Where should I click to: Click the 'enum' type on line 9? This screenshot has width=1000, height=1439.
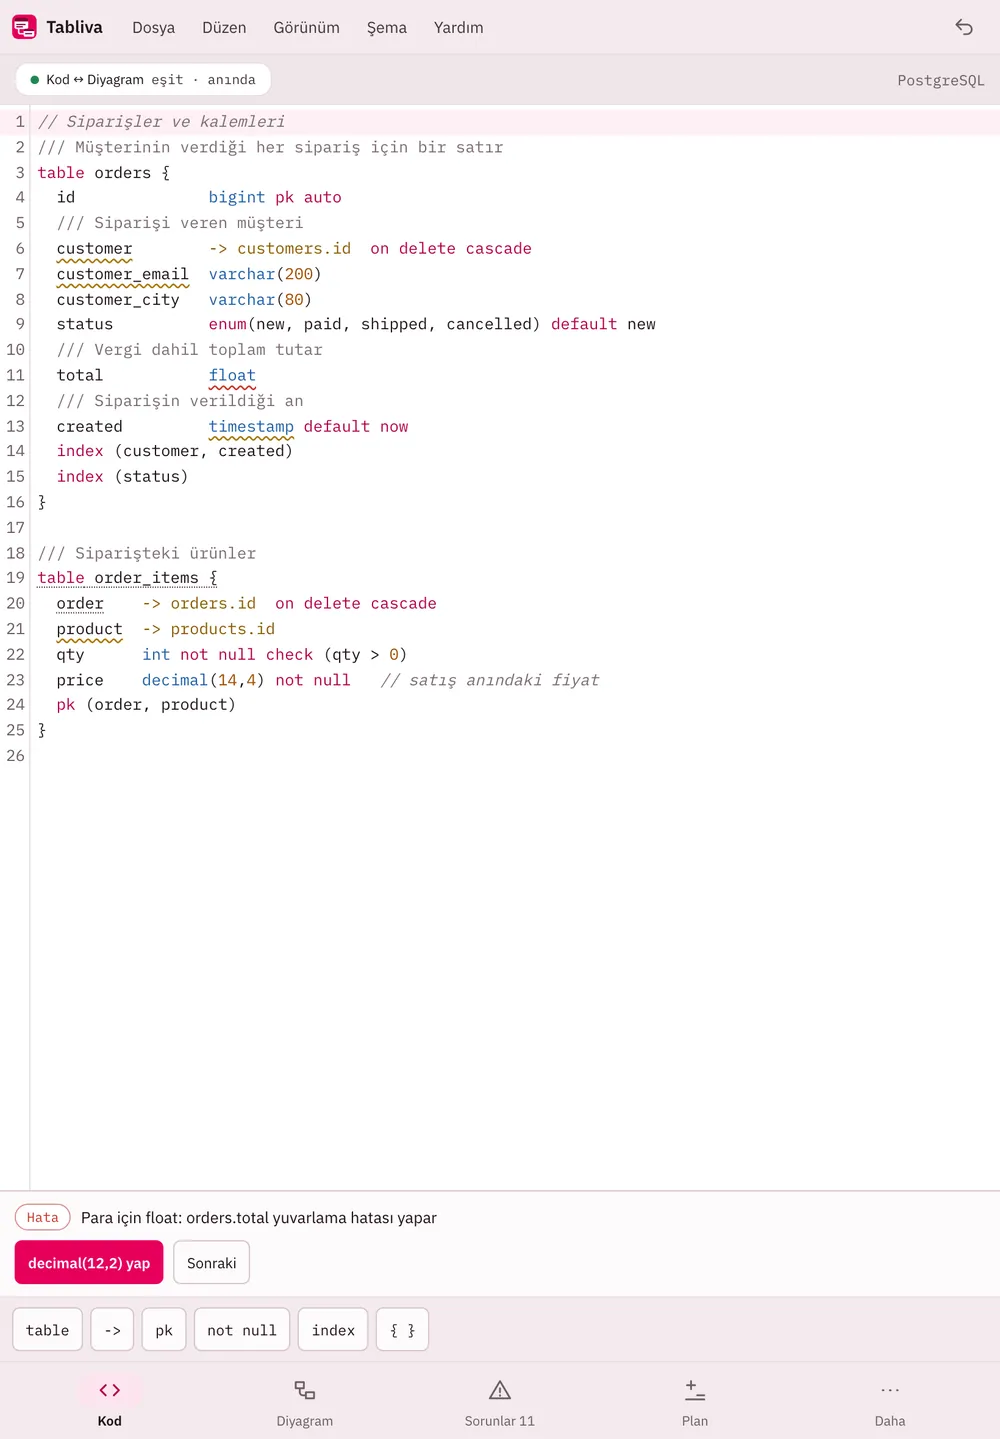(227, 325)
